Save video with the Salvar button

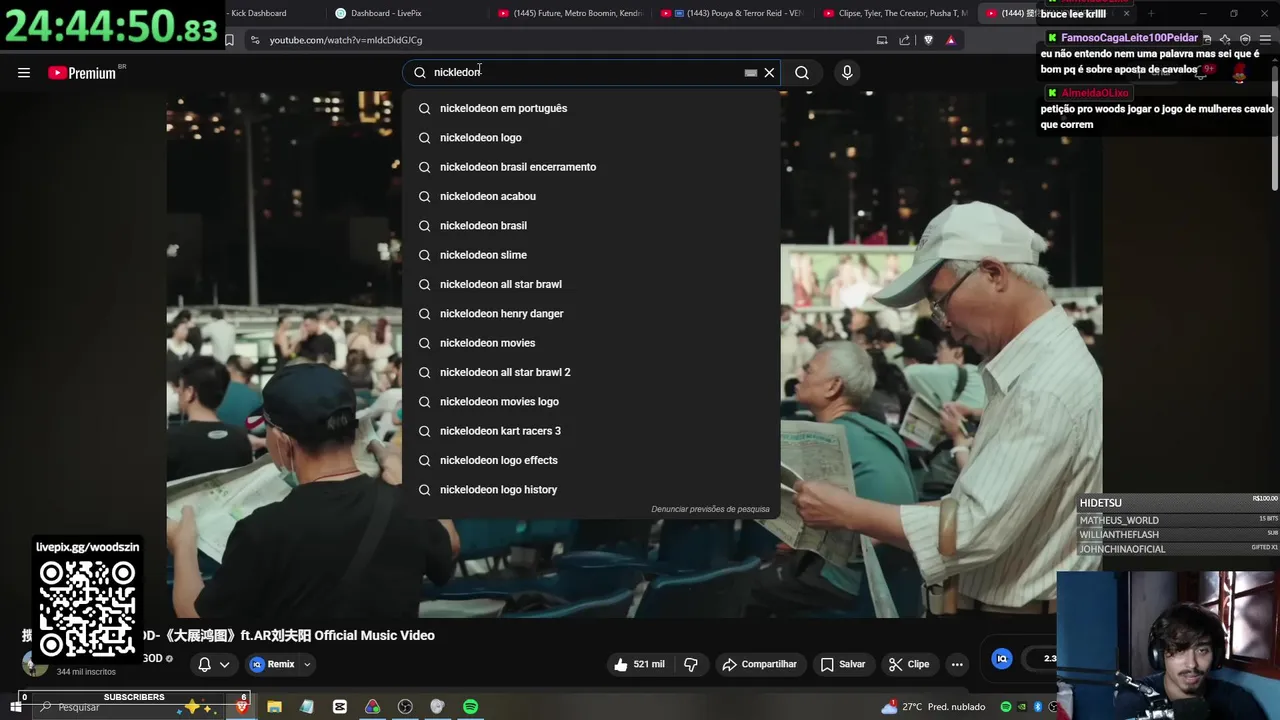(843, 664)
